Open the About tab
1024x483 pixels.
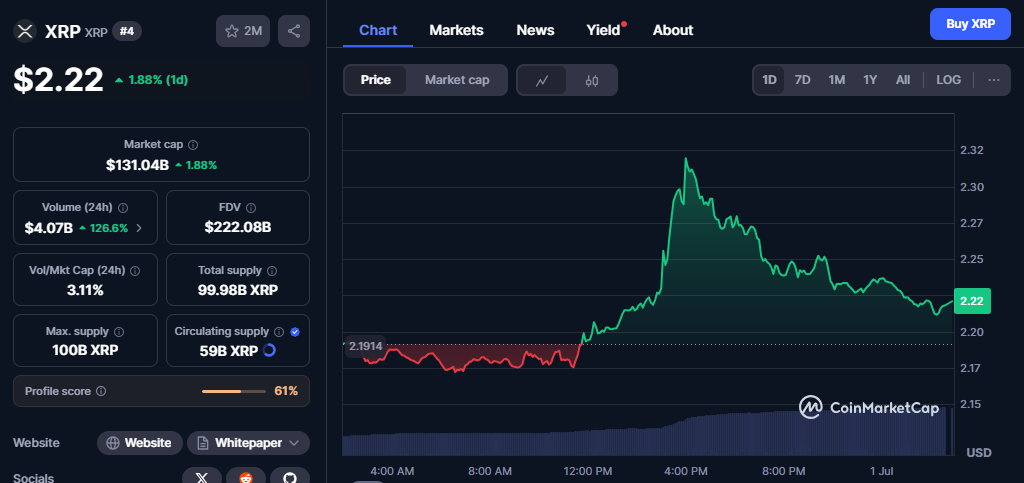[x=673, y=30]
